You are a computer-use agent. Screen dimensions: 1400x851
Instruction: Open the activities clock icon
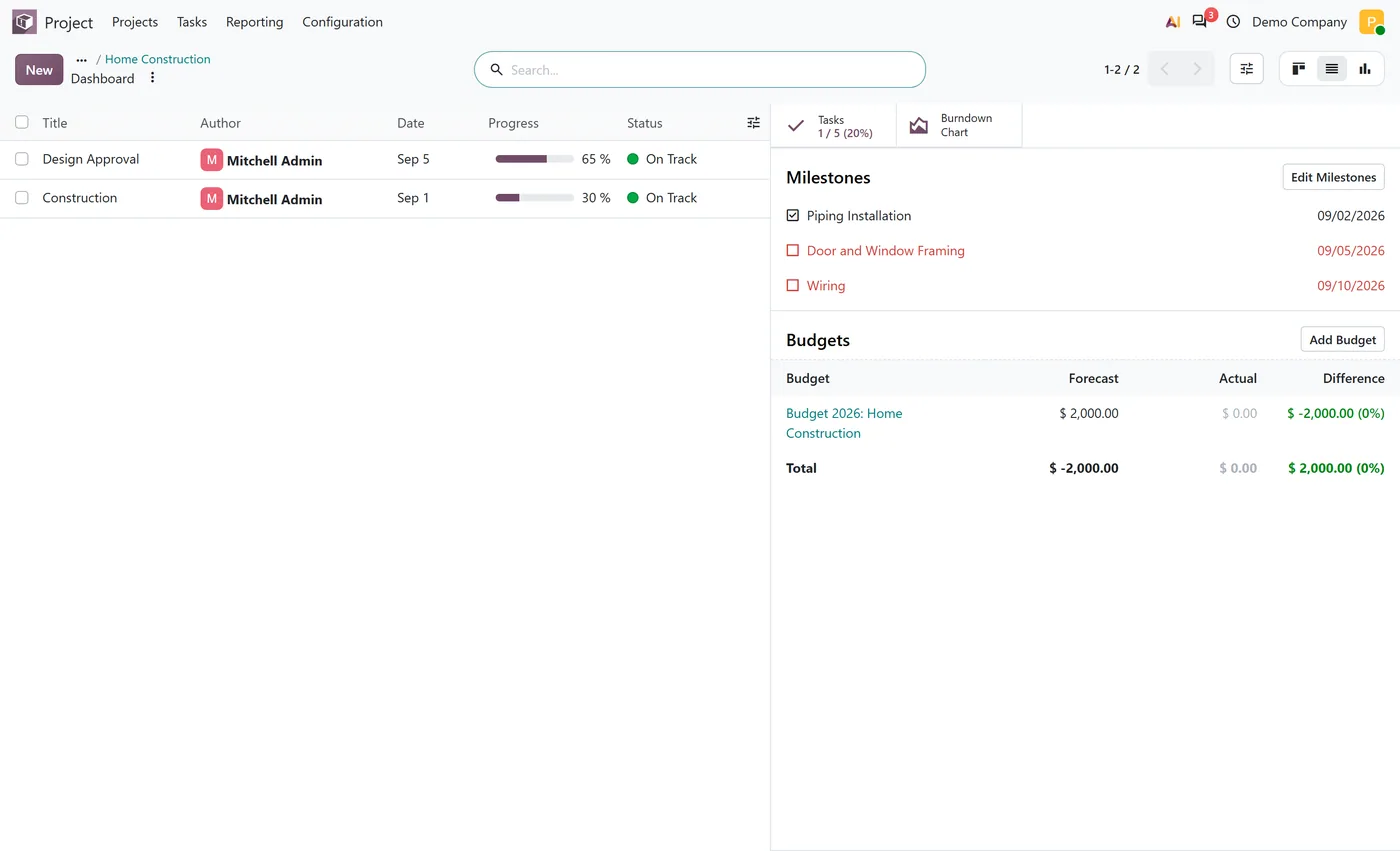point(1233,21)
